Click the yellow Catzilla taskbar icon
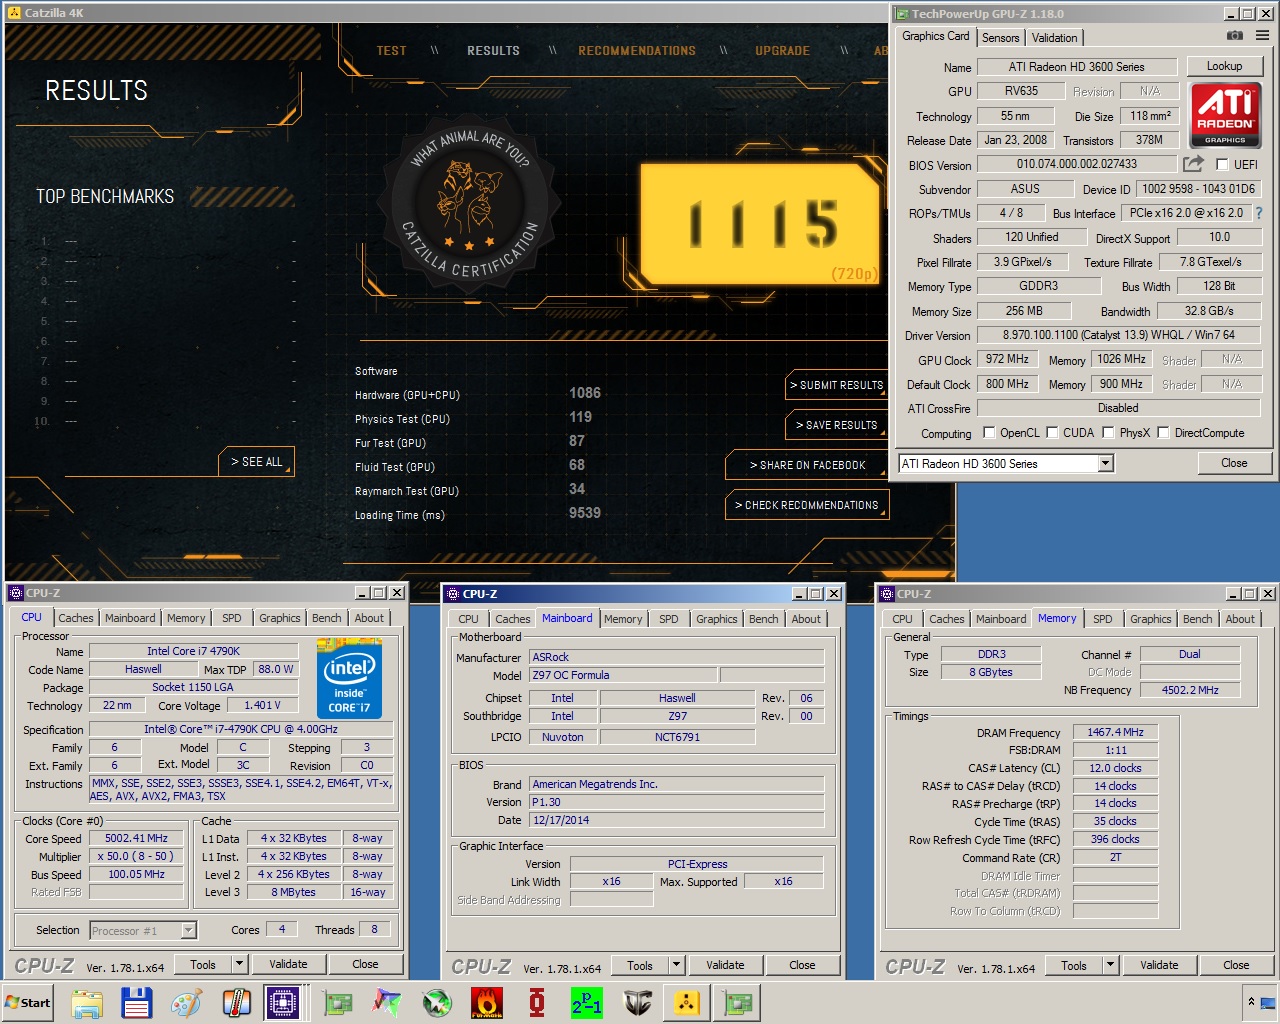The image size is (1280, 1024). click(687, 1003)
